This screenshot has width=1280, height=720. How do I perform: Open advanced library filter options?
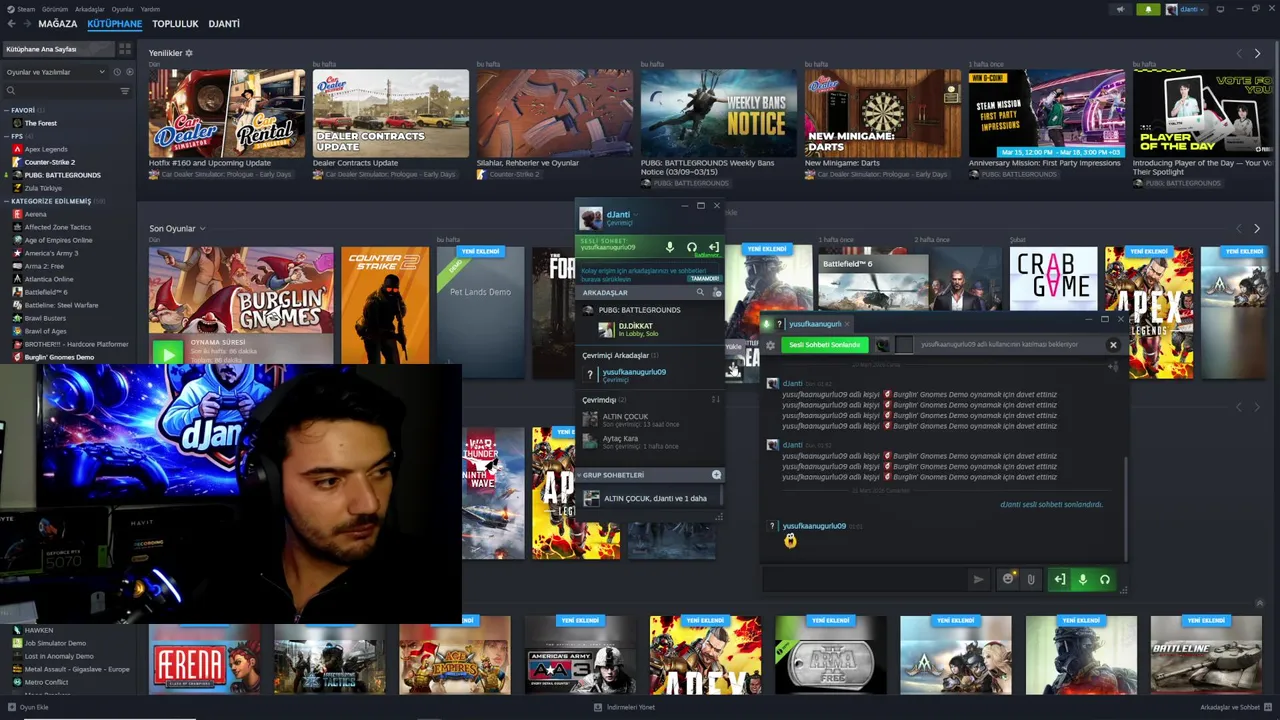click(x=125, y=91)
